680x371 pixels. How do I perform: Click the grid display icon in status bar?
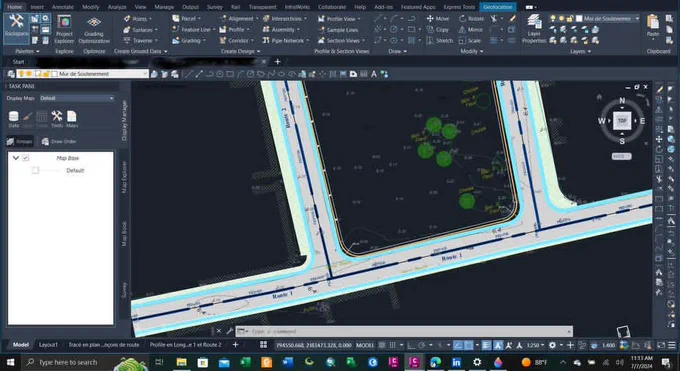(382, 345)
